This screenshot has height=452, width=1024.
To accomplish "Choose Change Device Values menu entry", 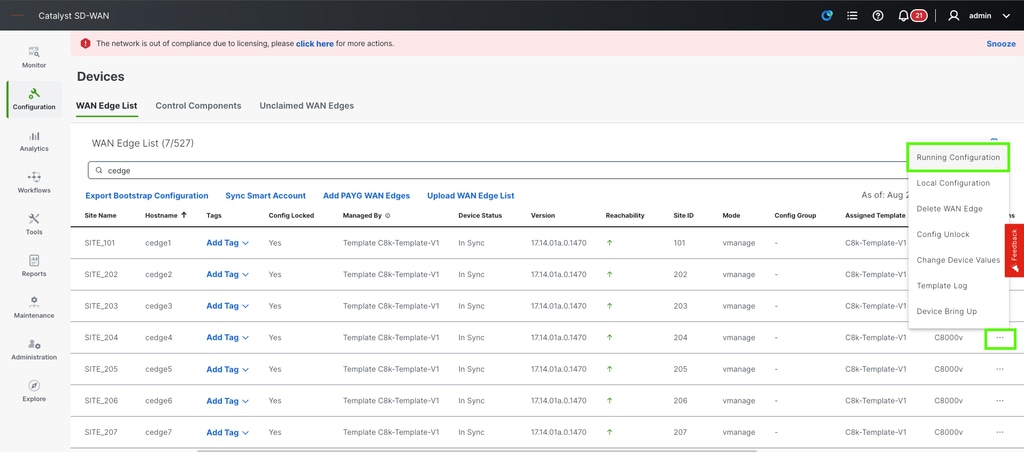I will point(958,260).
